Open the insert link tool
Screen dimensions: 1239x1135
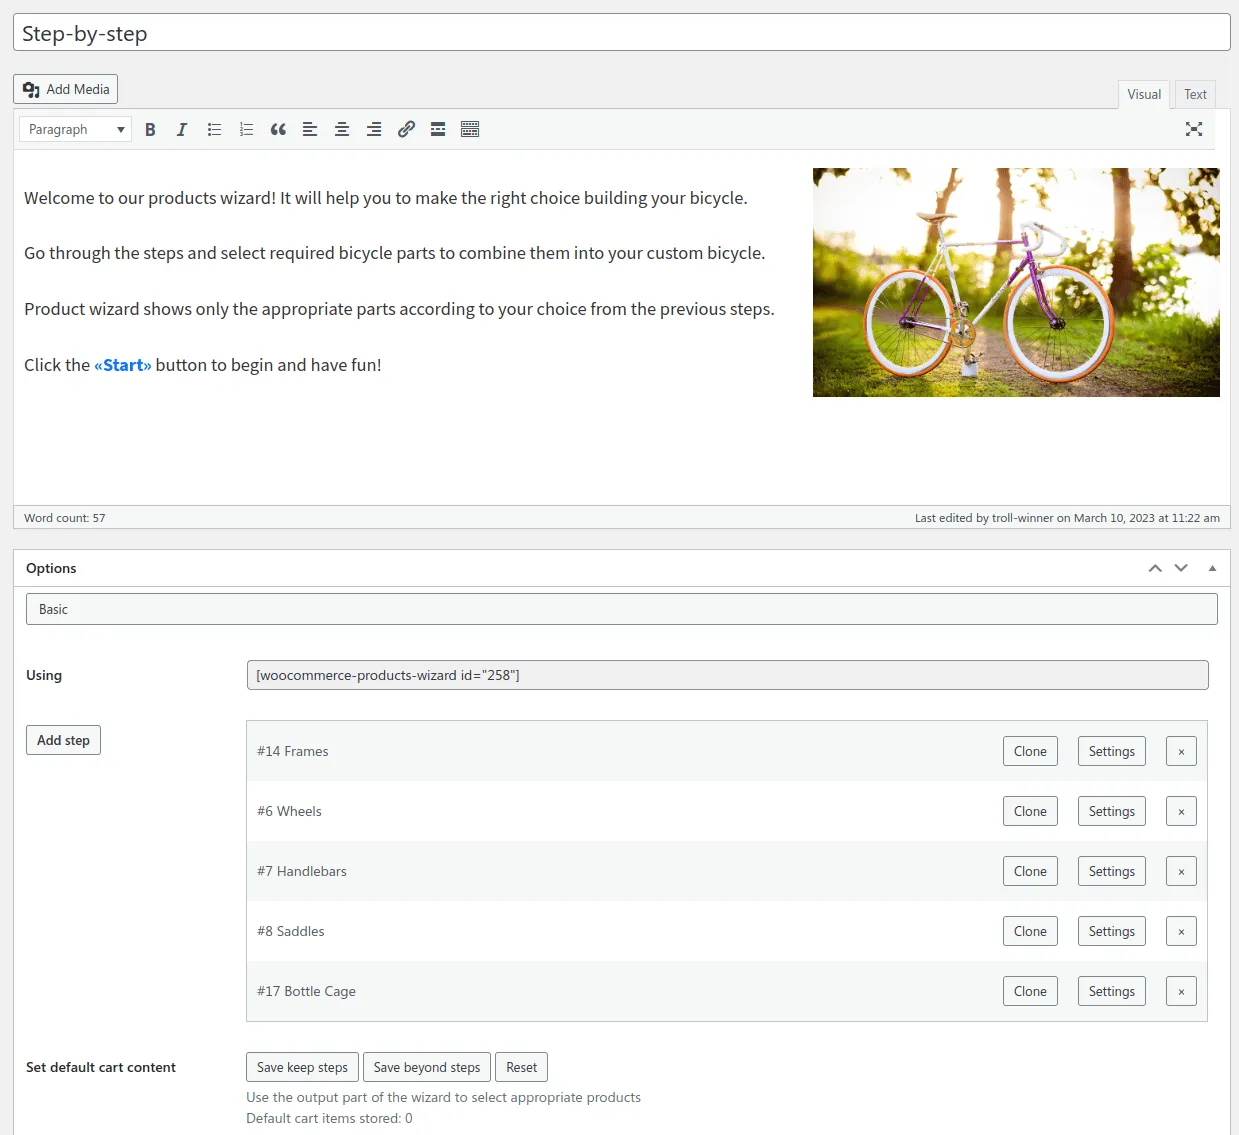[x=406, y=129]
